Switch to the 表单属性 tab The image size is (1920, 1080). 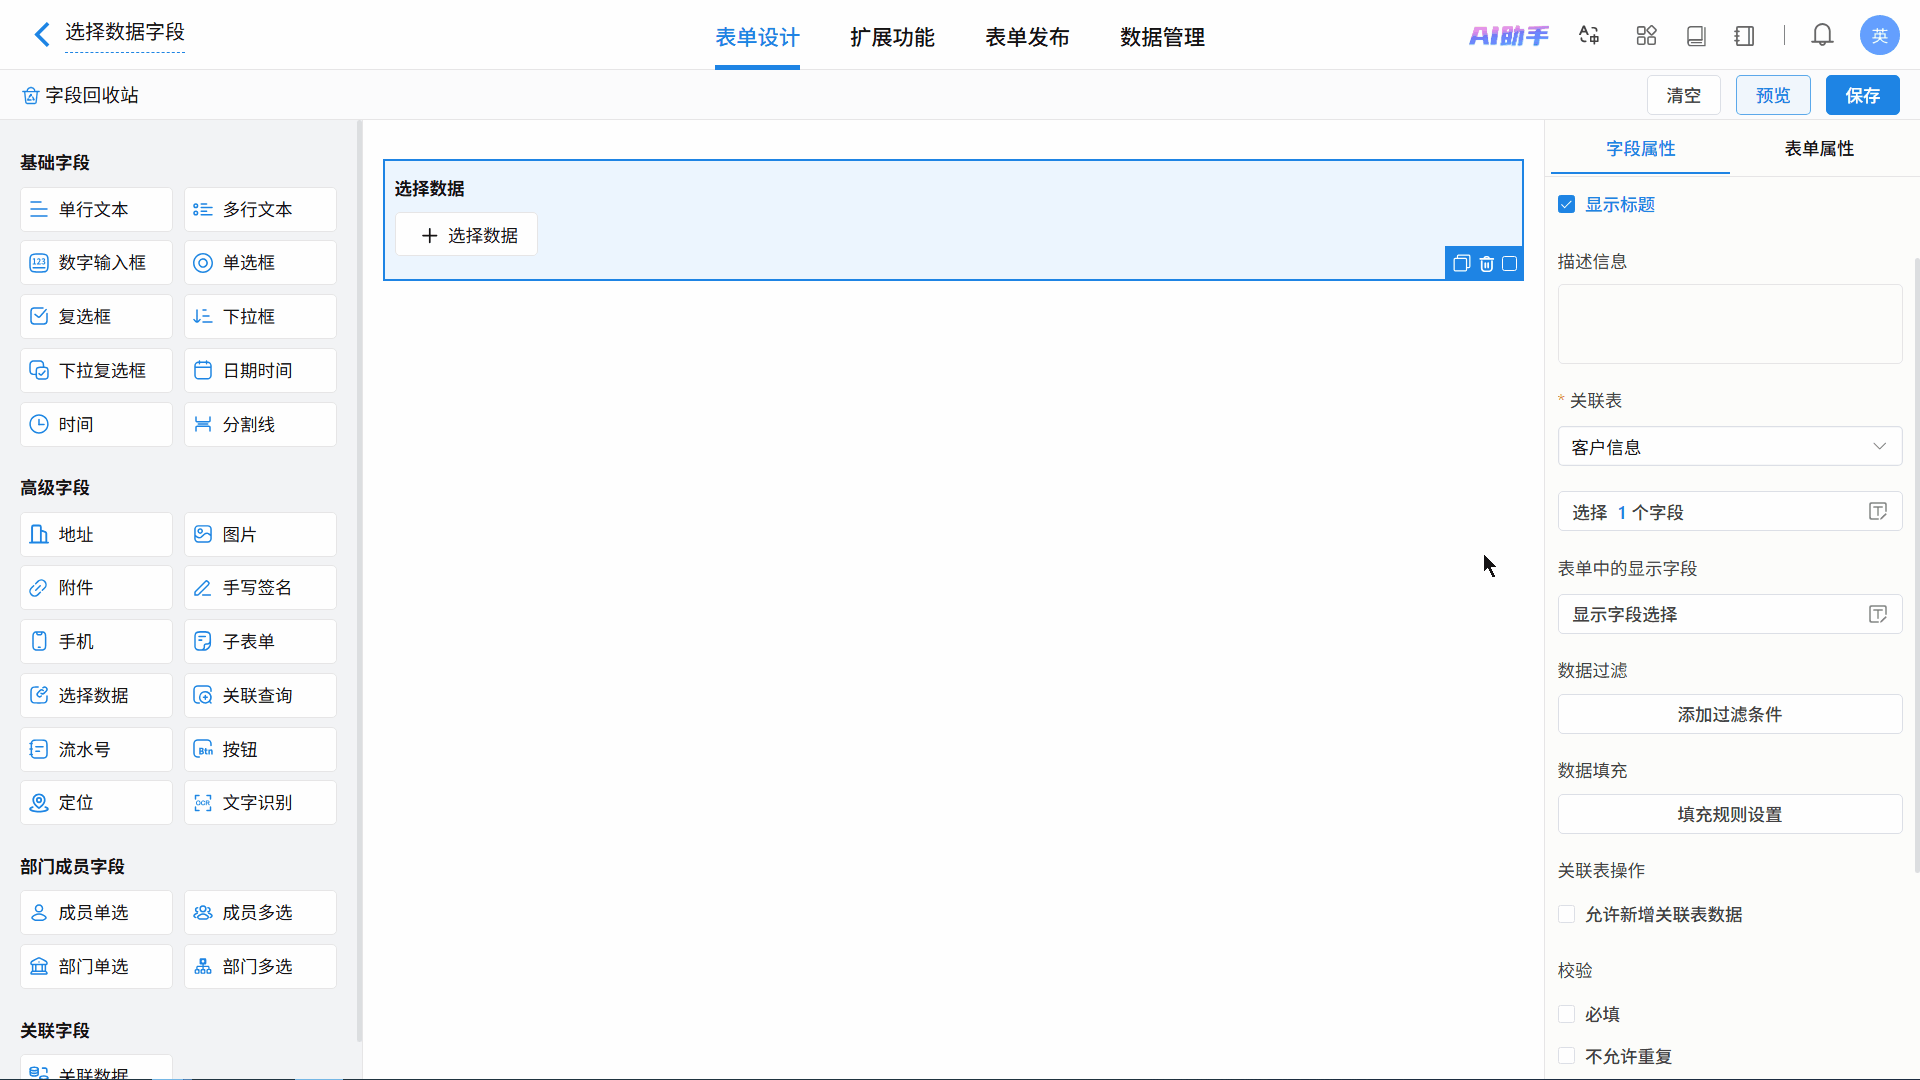point(1819,149)
